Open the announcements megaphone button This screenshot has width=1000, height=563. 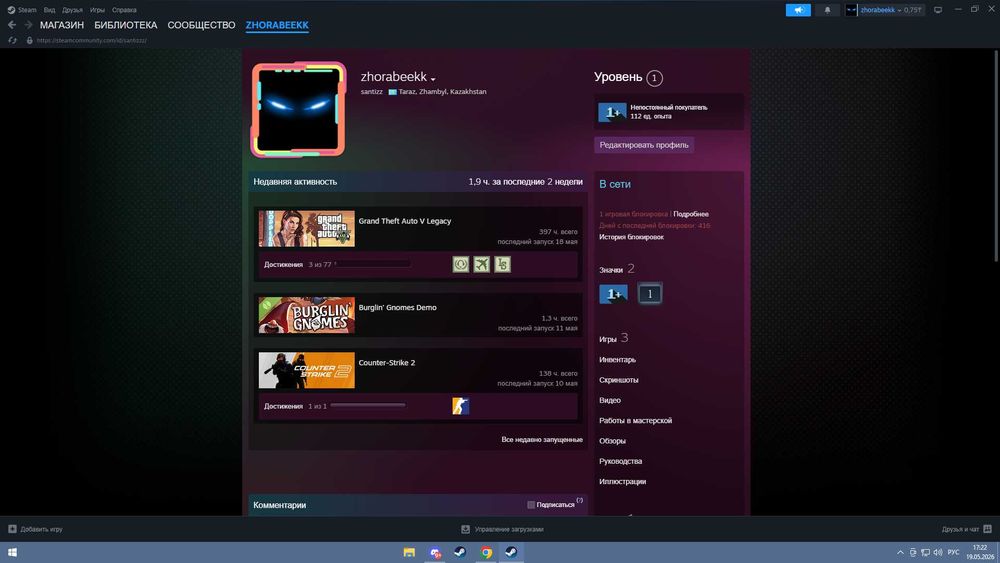tap(798, 10)
